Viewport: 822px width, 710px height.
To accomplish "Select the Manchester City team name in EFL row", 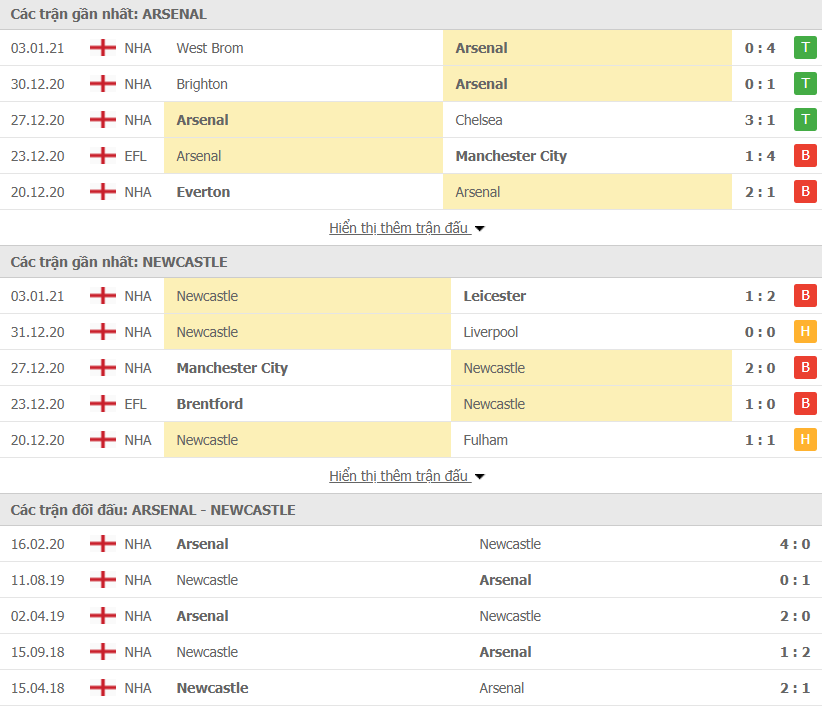I will 510,156.
